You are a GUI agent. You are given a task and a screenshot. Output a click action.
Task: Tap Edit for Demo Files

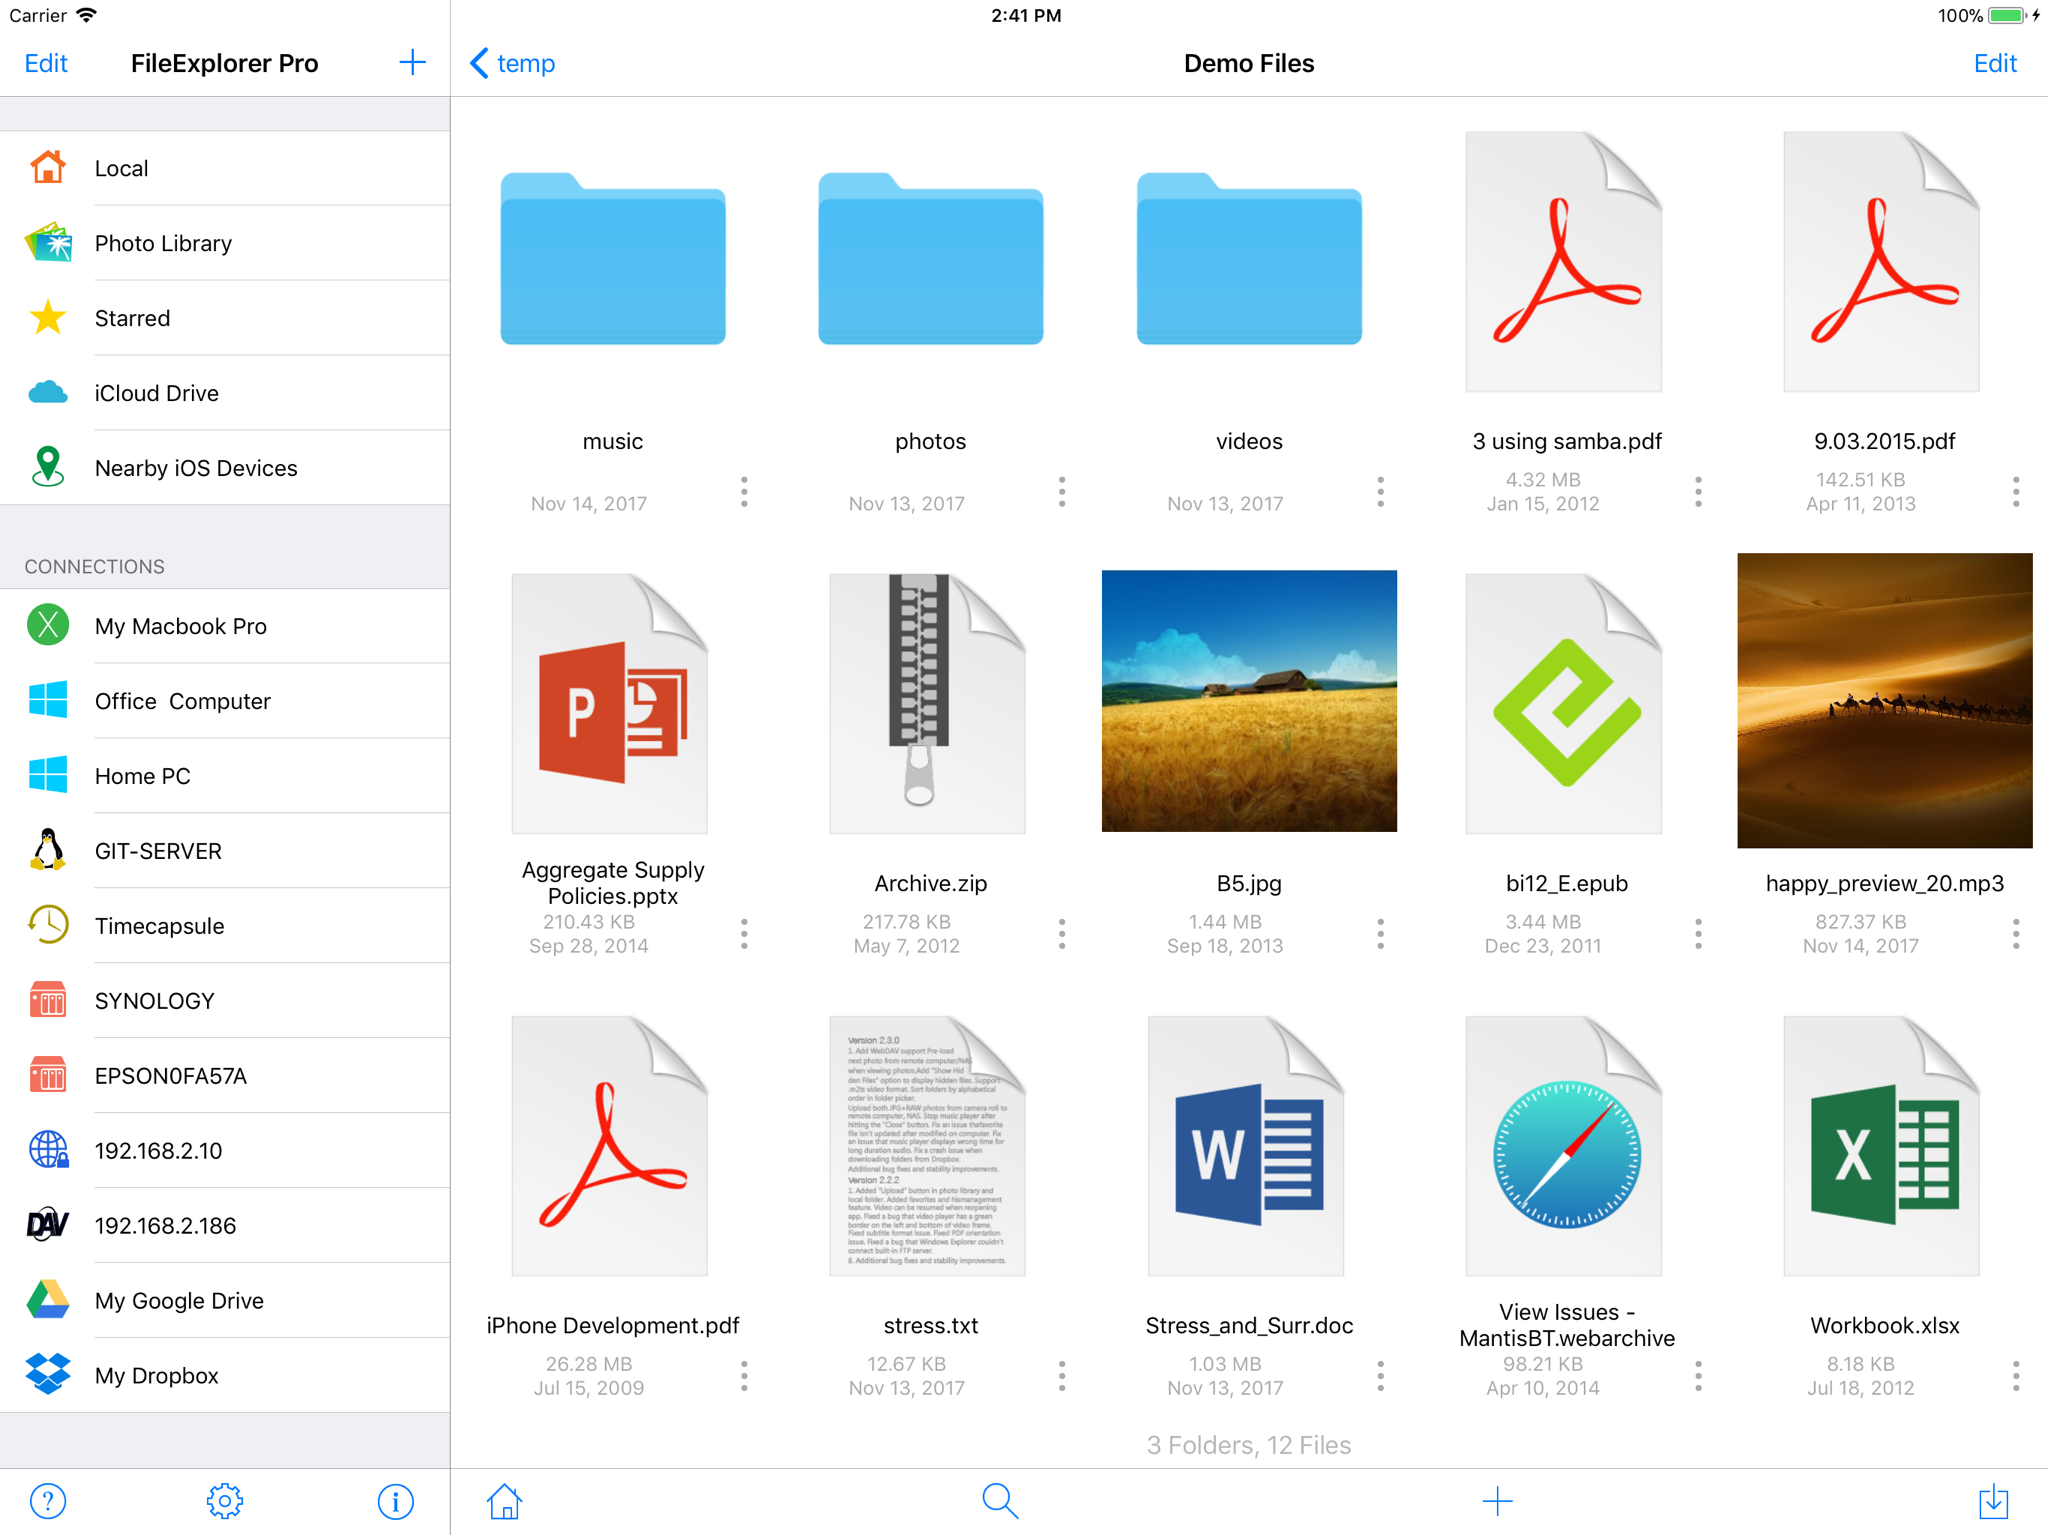coord(1995,63)
